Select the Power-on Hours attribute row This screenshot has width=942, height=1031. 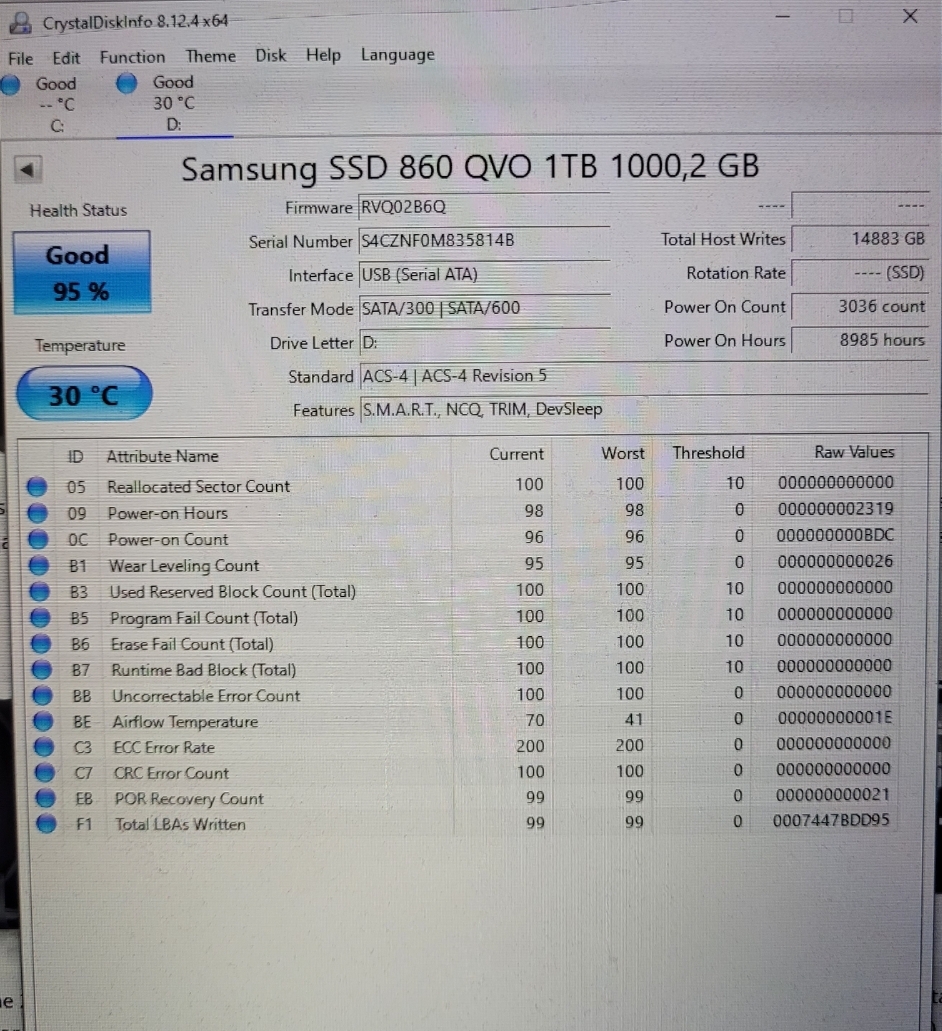[168, 514]
